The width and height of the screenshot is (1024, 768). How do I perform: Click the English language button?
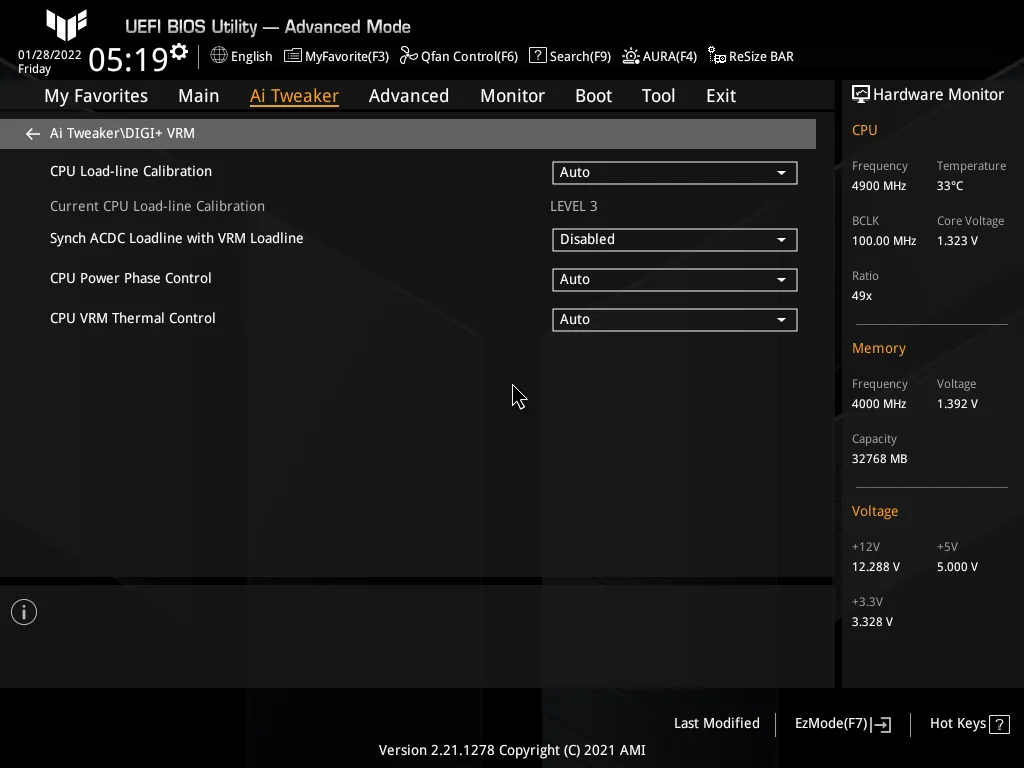pyautogui.click(x=251, y=57)
